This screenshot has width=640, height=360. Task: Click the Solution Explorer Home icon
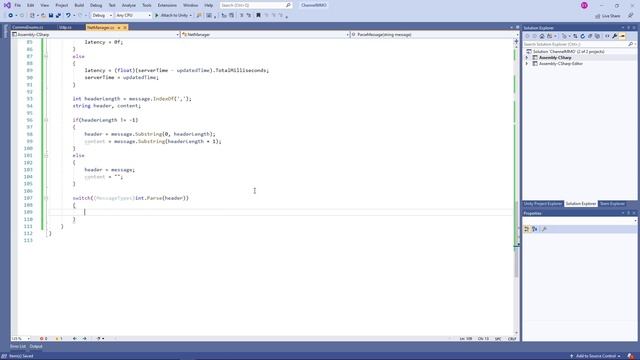542,36
